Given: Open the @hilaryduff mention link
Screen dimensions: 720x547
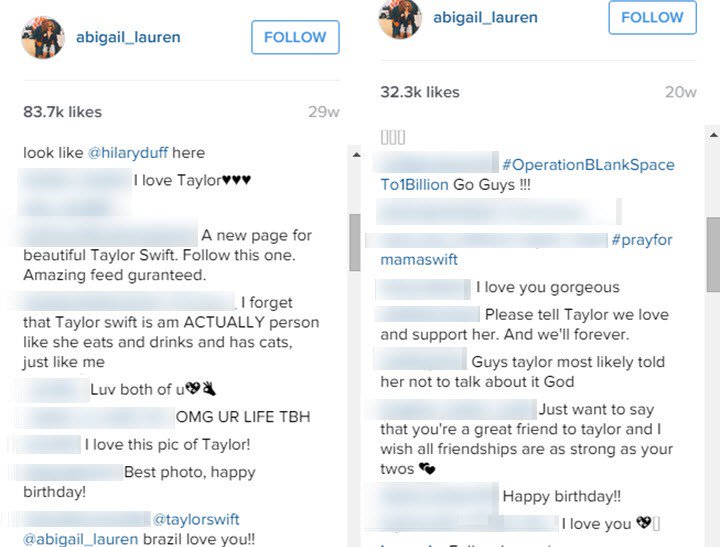Looking at the screenshot, I should (x=128, y=152).
